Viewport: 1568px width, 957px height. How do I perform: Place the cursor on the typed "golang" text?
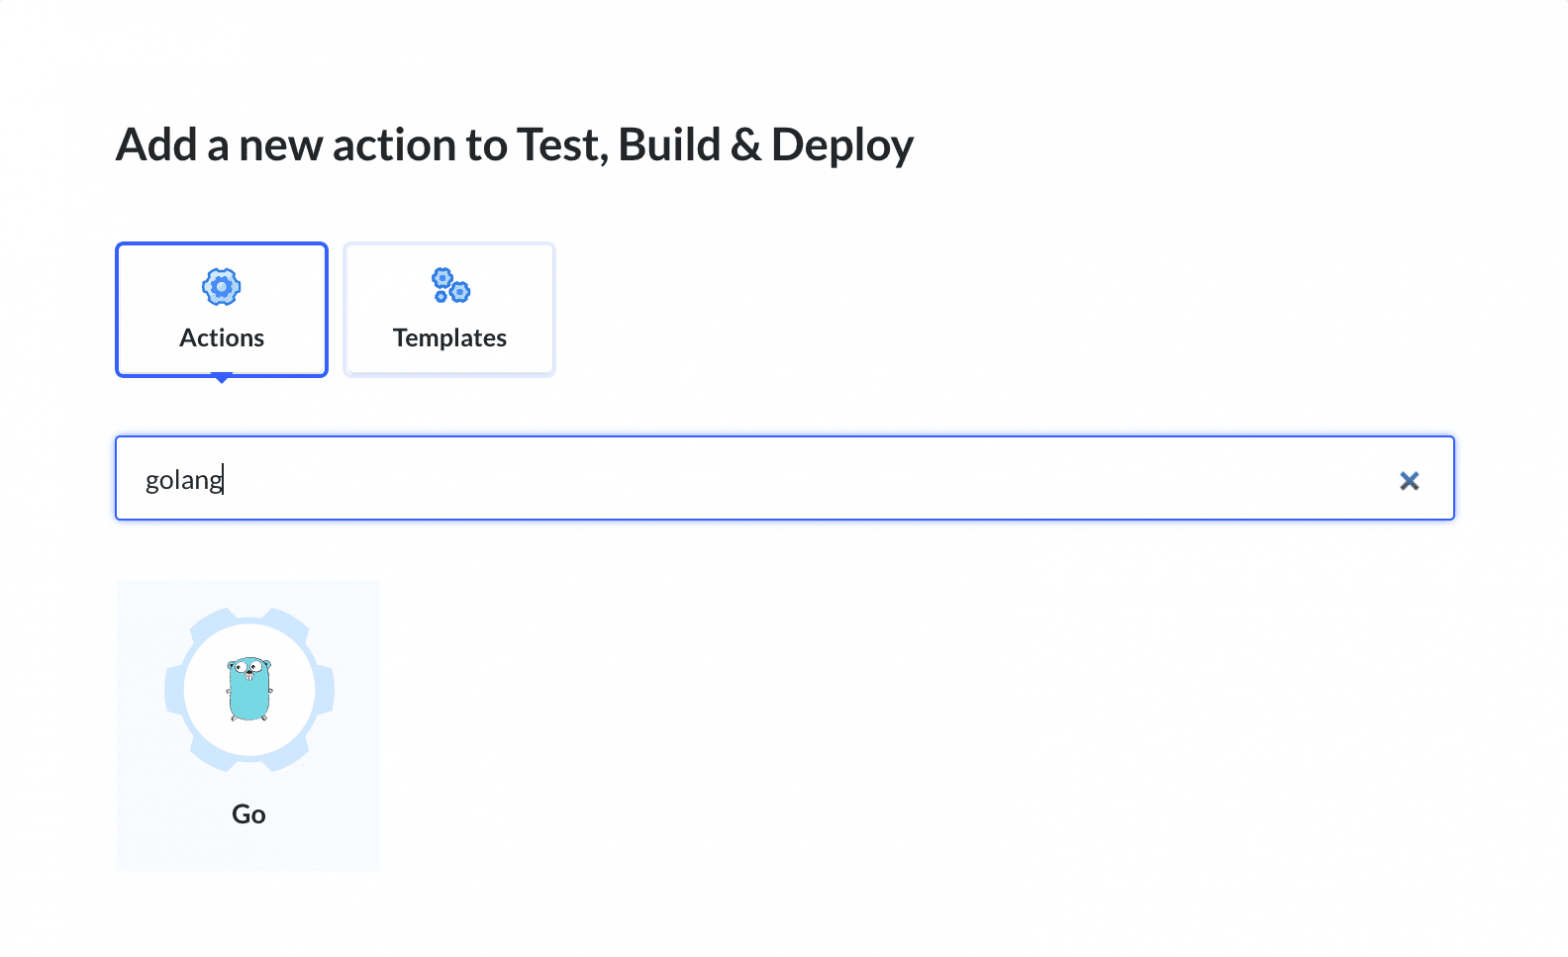(x=183, y=480)
